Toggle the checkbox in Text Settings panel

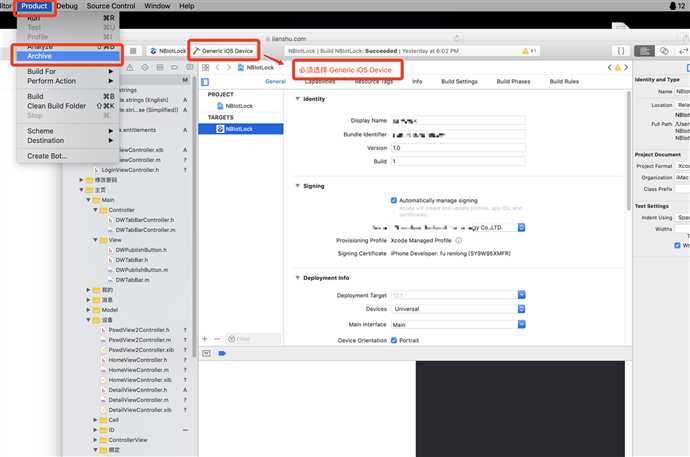tap(677, 245)
